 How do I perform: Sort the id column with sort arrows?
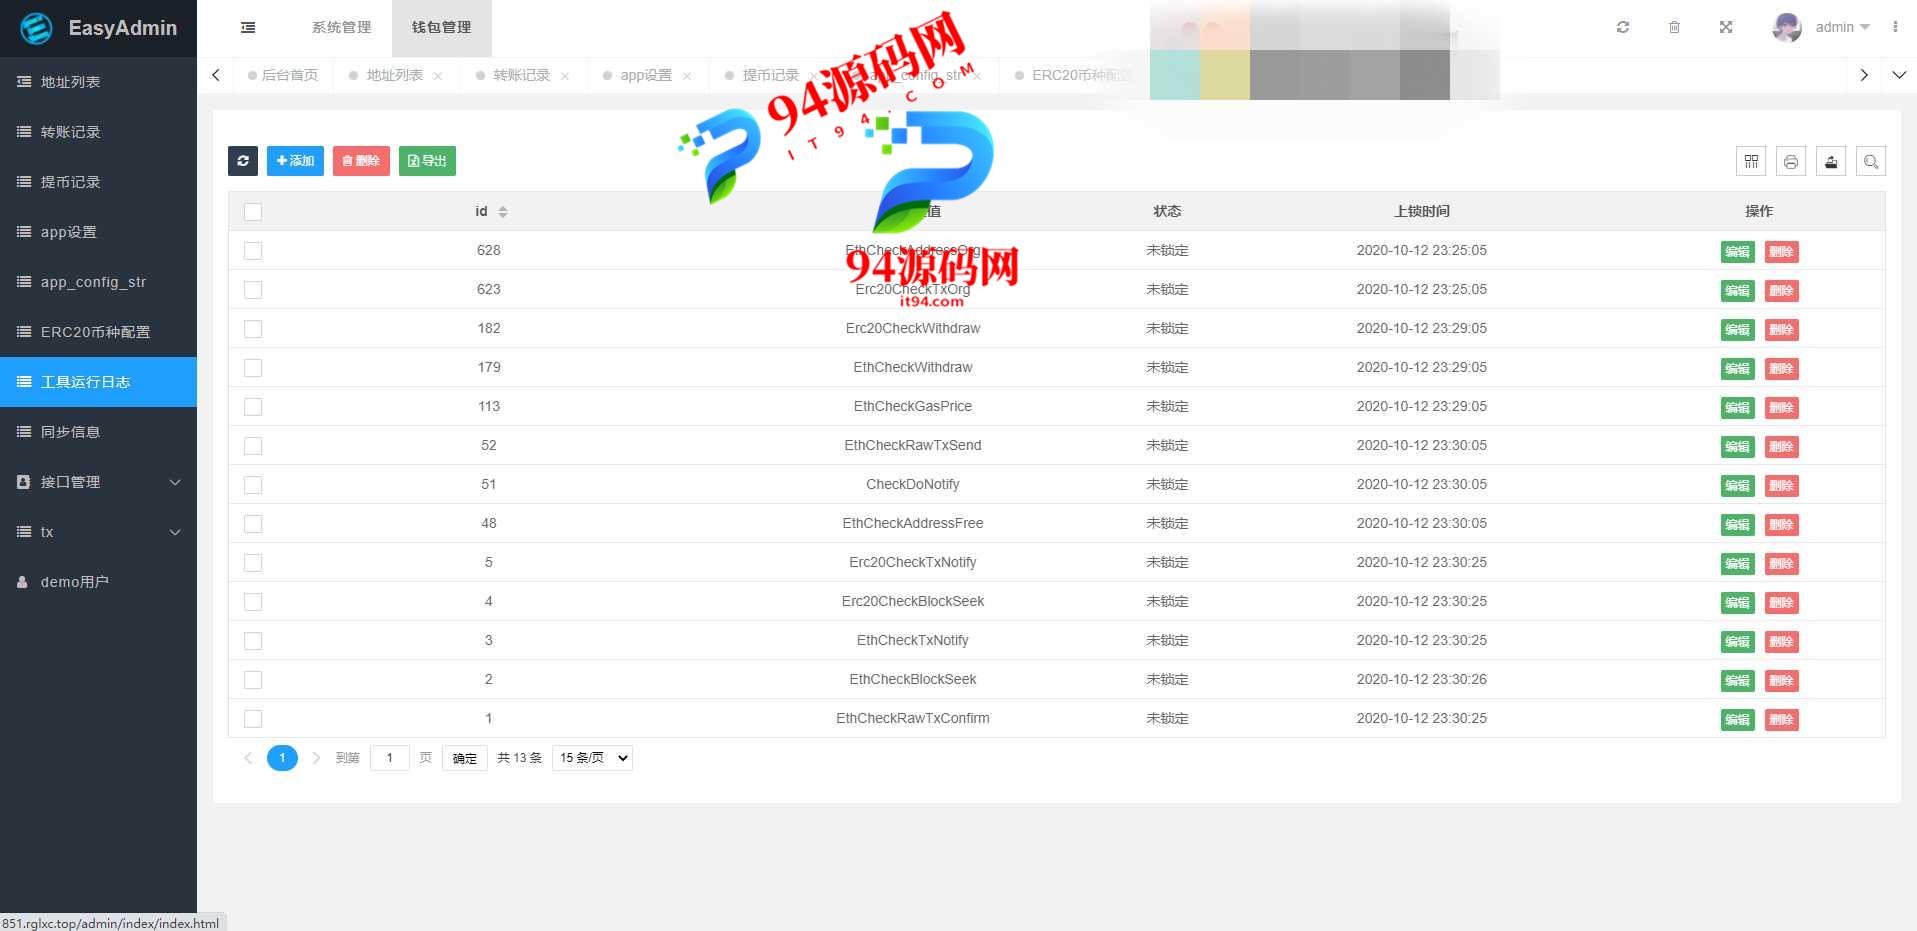pyautogui.click(x=503, y=212)
